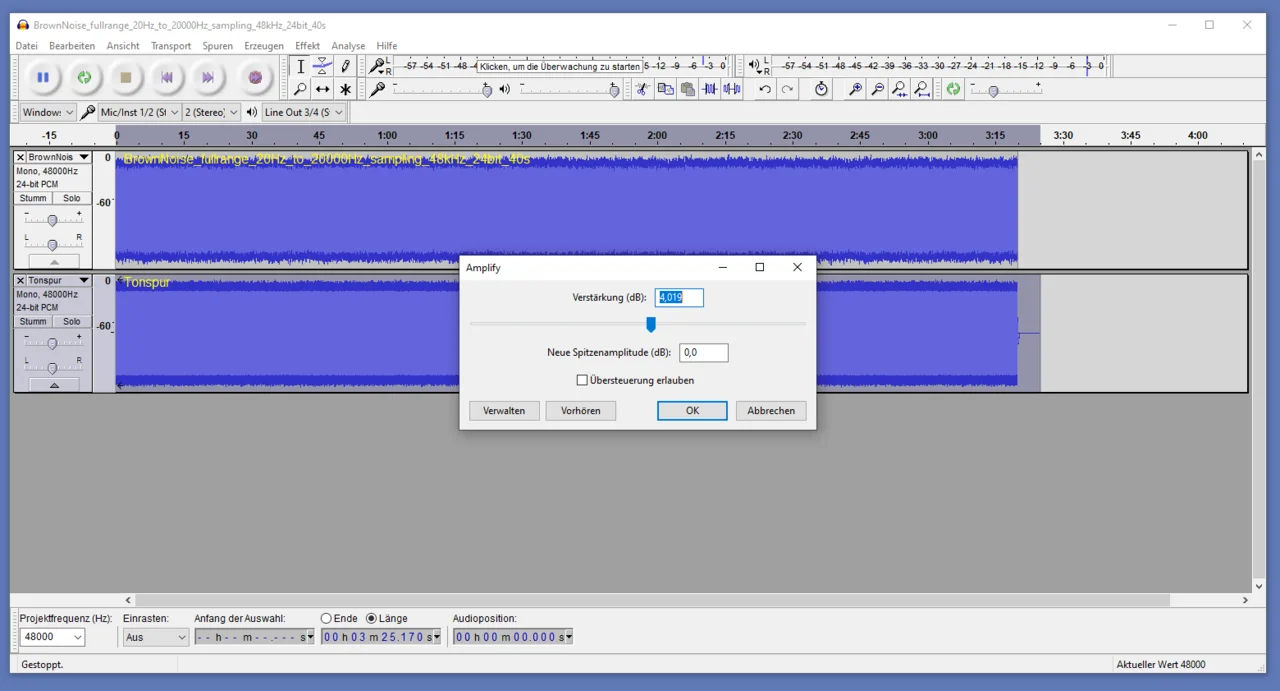Viewport: 1280px width, 691px height.
Task: Click the Verstärkung slider handle
Action: point(651,324)
